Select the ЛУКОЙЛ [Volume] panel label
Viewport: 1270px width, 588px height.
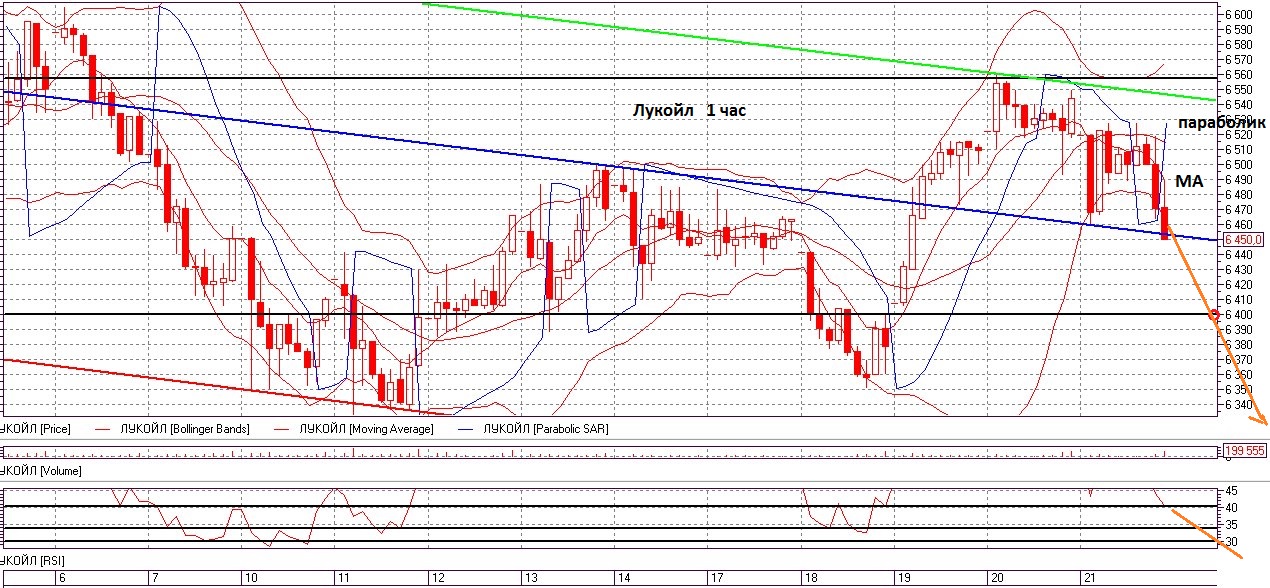click(41, 470)
